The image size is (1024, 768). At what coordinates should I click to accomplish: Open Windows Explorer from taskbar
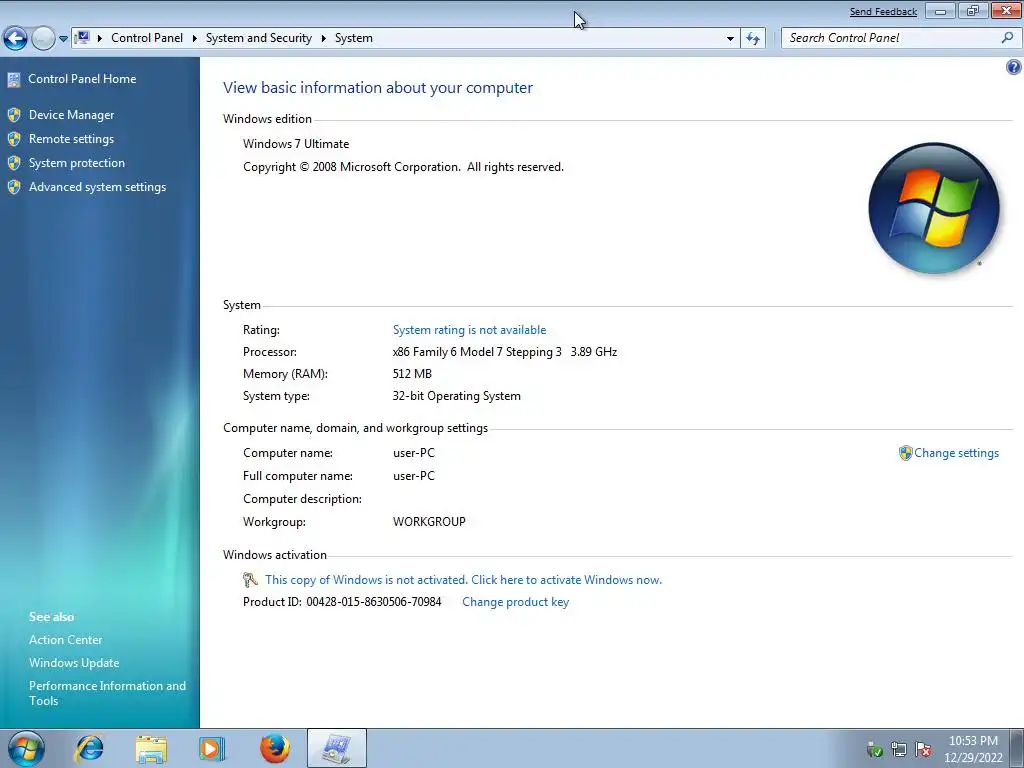click(151, 748)
